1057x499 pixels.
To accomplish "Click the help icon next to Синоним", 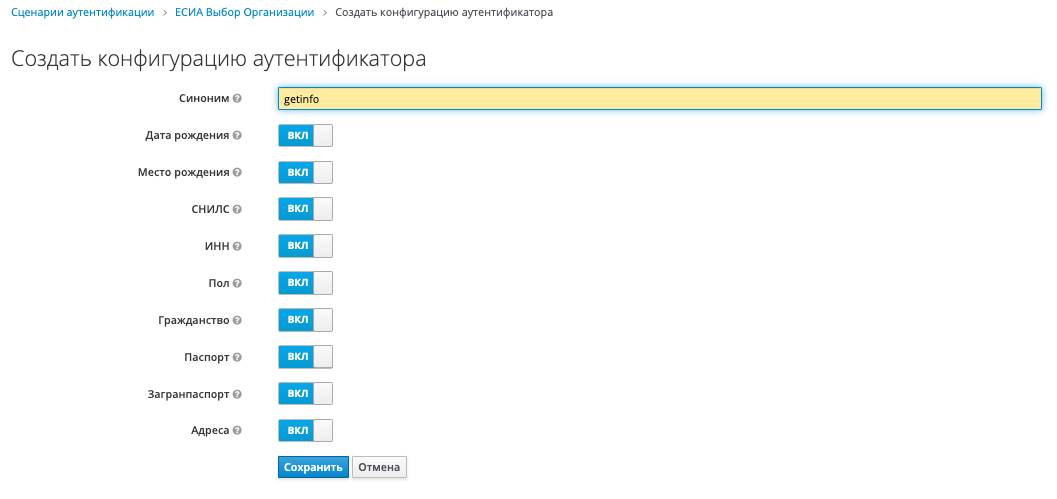I will pyautogui.click(x=237, y=98).
